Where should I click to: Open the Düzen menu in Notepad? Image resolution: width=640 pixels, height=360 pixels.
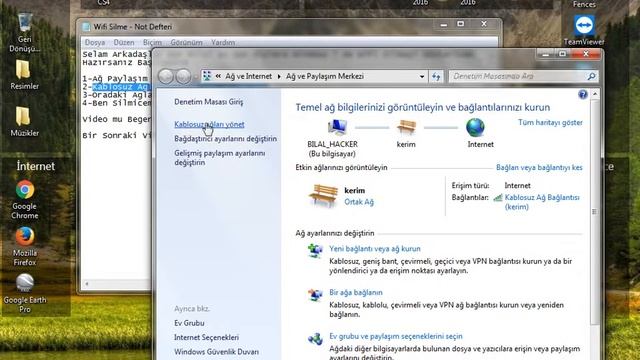coord(124,42)
